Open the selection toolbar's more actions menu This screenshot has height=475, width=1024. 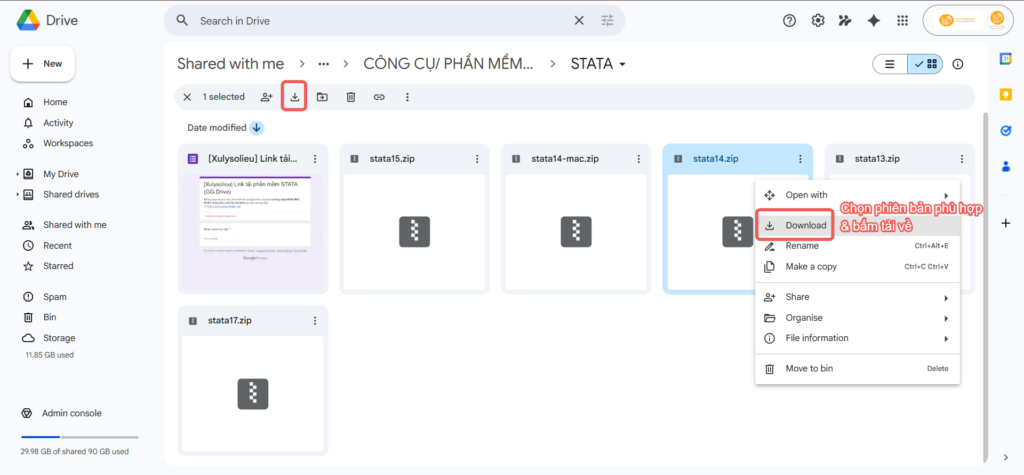(407, 97)
